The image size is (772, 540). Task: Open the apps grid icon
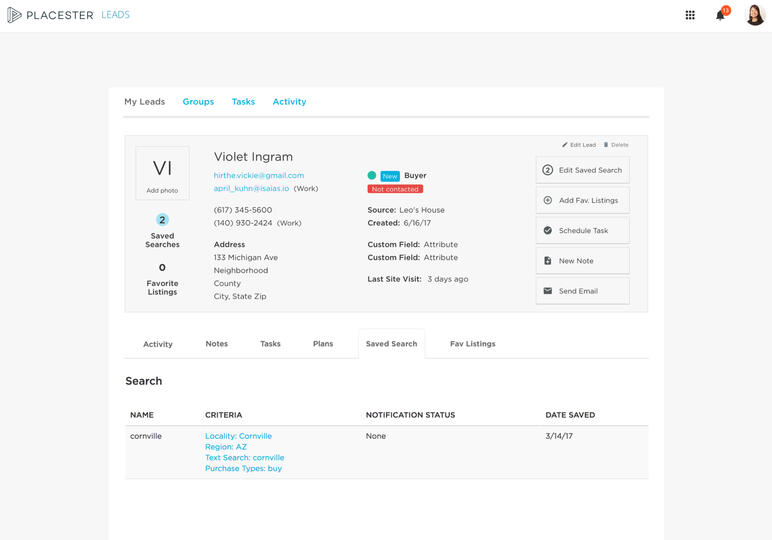coord(690,15)
